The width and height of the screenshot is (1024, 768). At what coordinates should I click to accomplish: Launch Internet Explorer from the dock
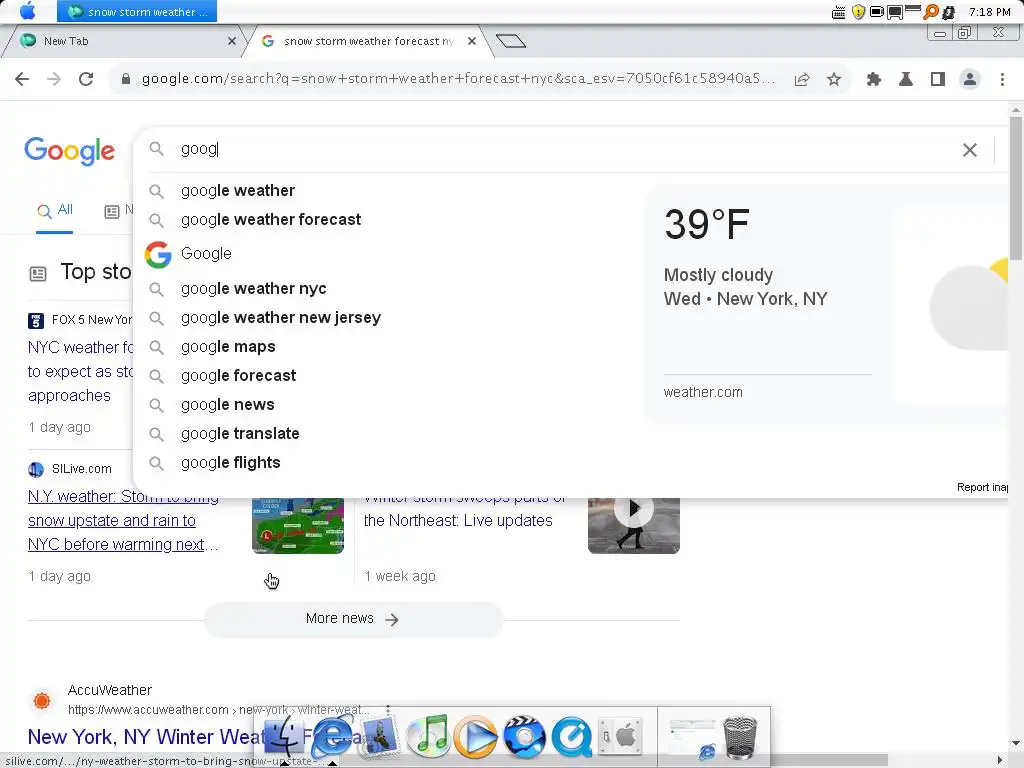(332, 737)
